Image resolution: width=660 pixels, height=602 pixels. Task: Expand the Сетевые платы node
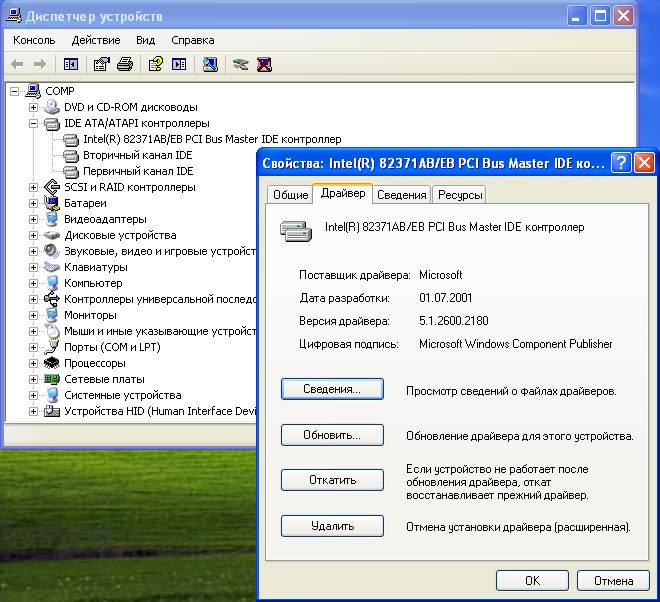tap(33, 379)
